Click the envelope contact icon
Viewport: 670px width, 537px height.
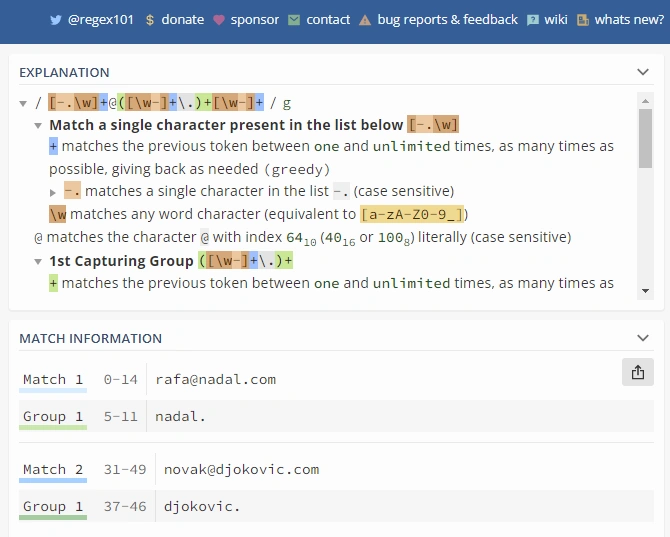click(x=294, y=20)
